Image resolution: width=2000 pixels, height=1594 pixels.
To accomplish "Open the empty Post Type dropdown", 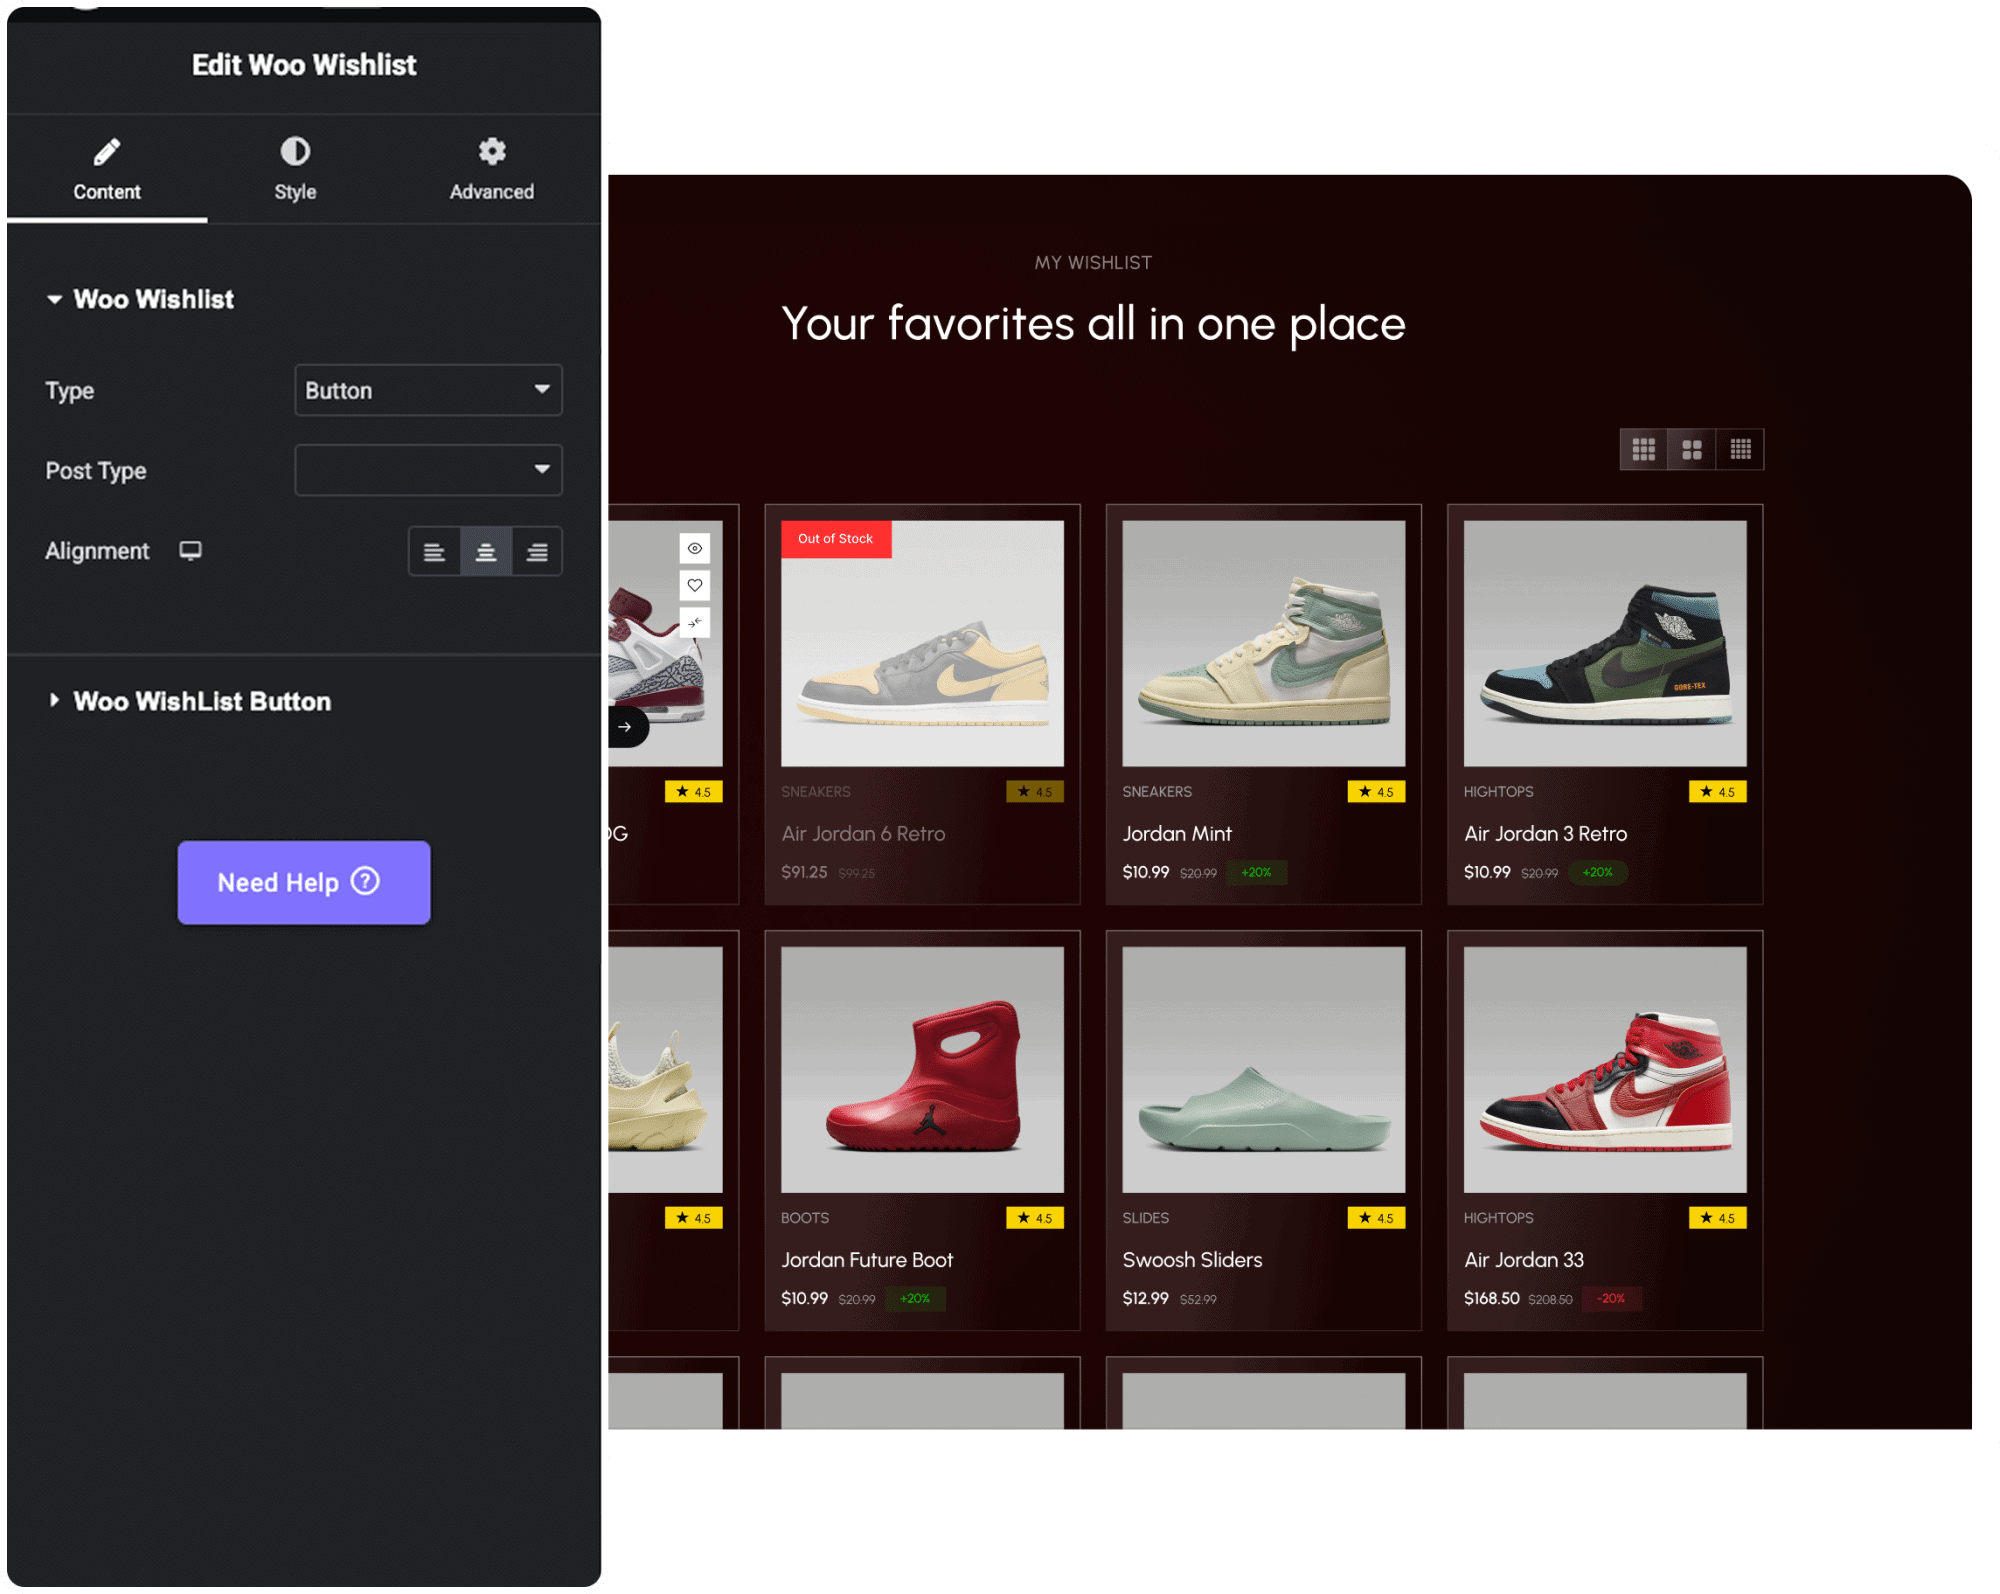I will pos(428,470).
